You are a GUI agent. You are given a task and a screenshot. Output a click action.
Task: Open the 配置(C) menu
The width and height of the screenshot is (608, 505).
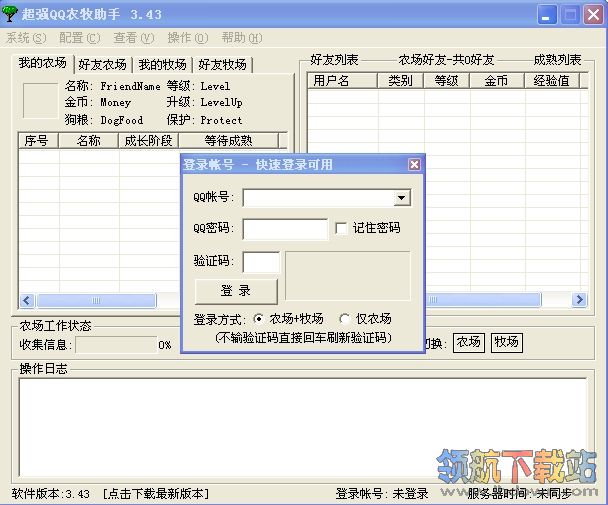pyautogui.click(x=79, y=38)
